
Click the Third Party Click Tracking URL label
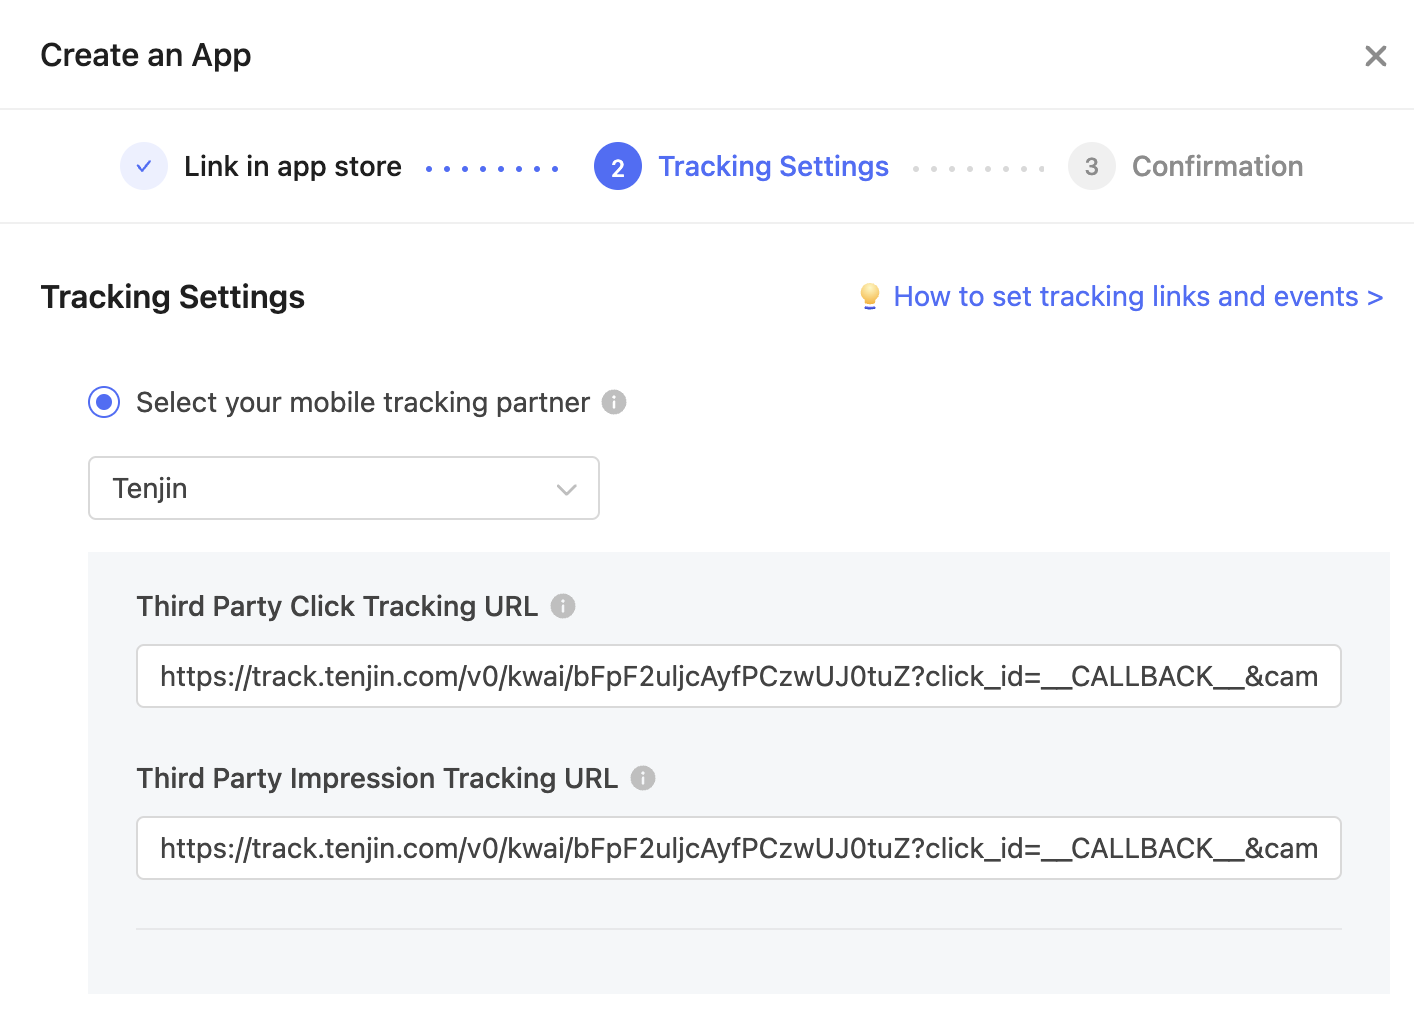[x=337, y=606]
